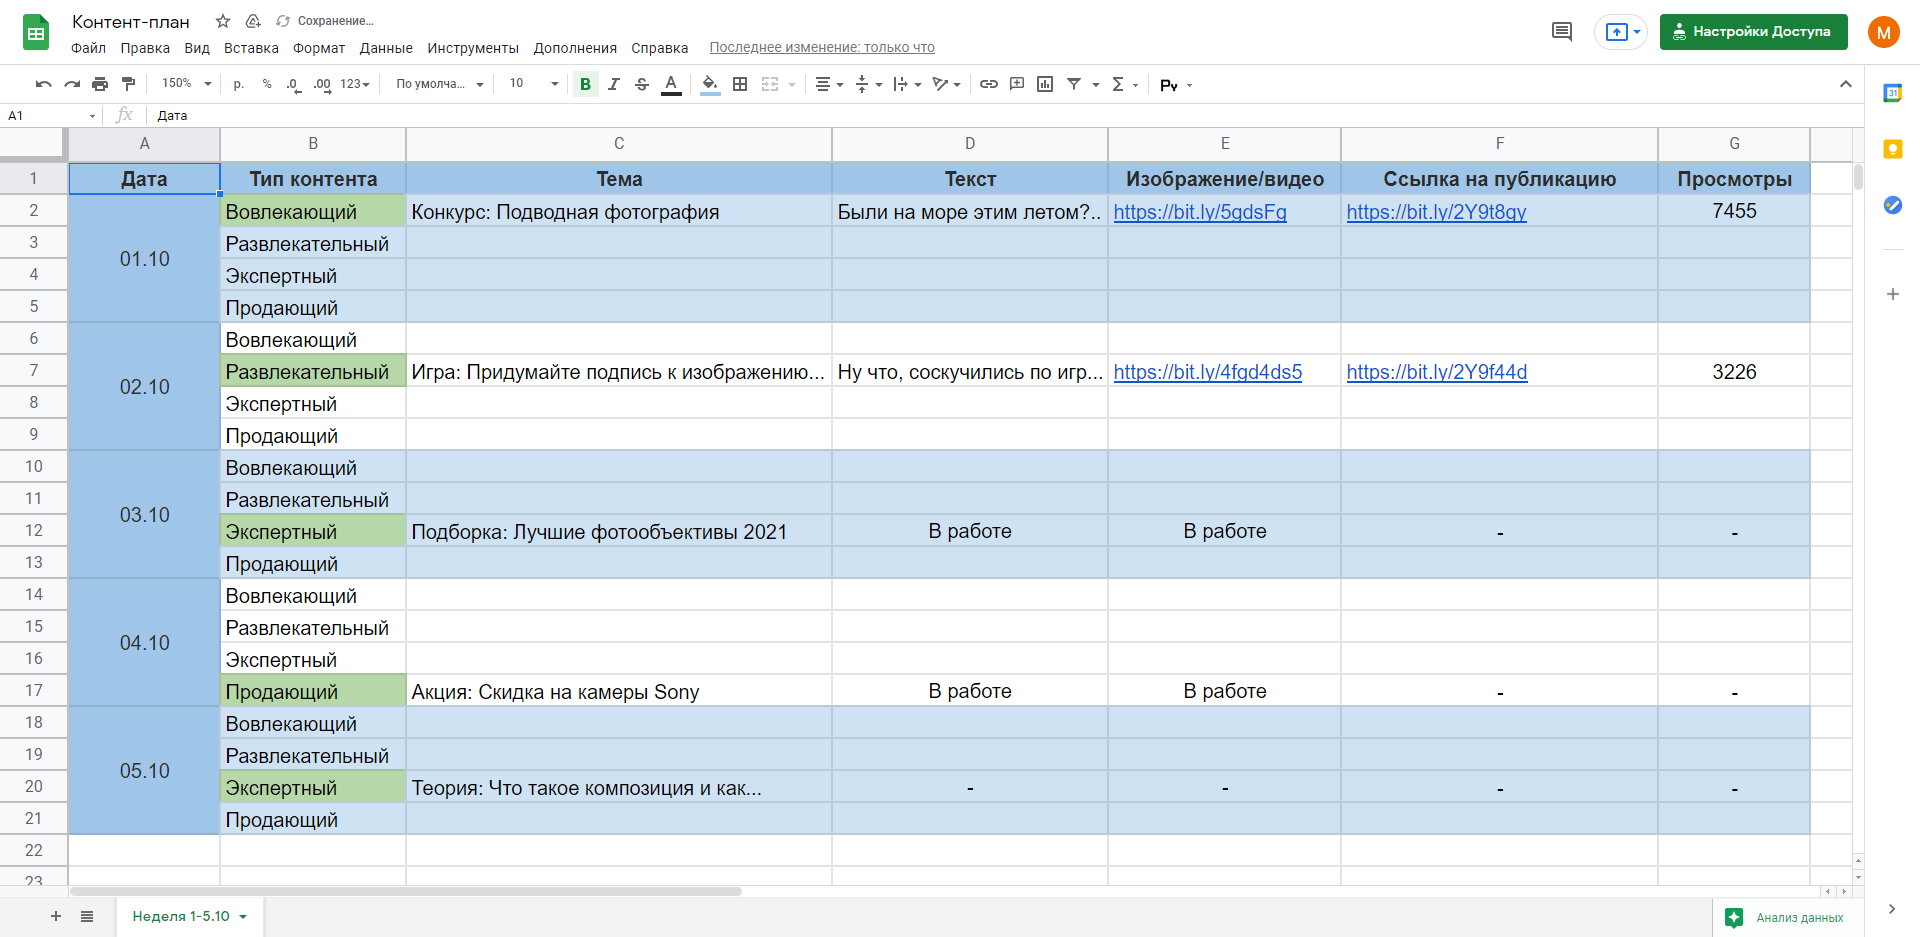Open link https://bit.ly/5gdsFg
Screen dimensions: 1920x937
[1200, 212]
